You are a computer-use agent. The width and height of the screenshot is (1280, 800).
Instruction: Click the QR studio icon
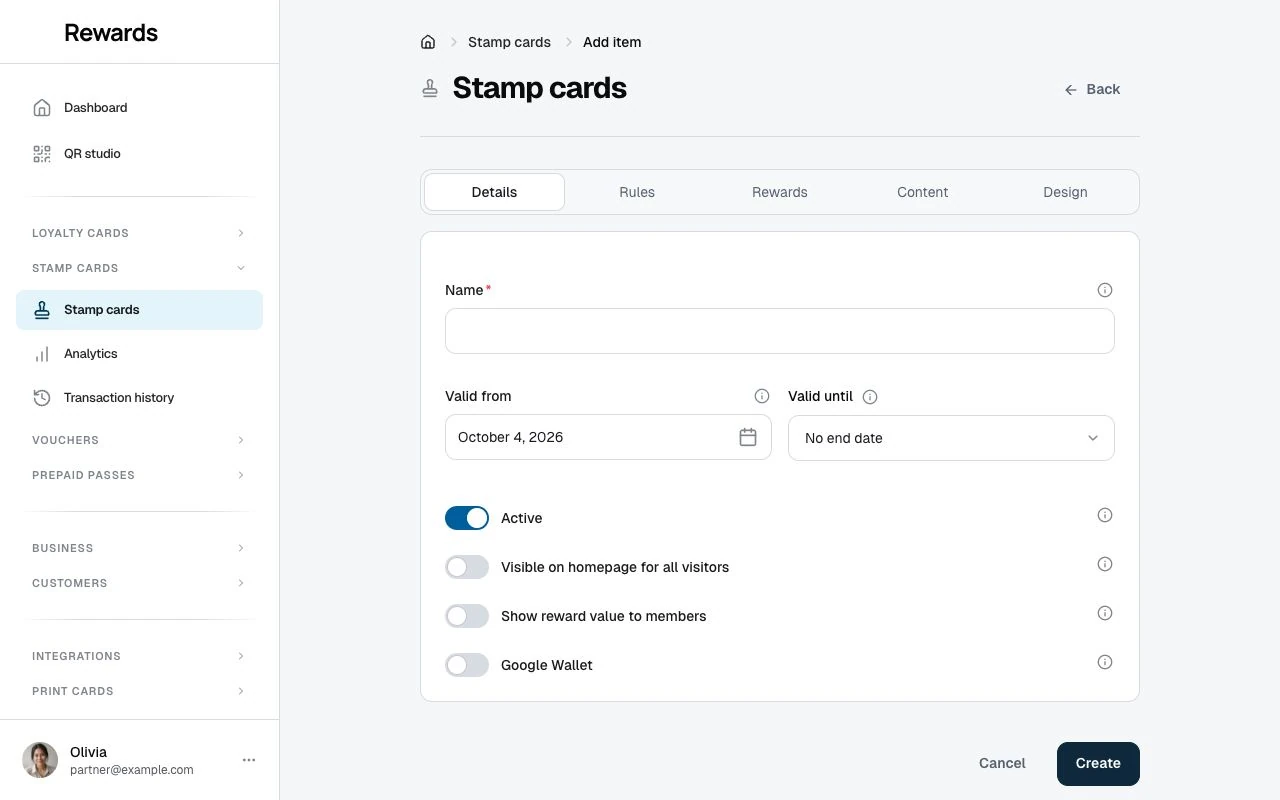[x=42, y=154]
